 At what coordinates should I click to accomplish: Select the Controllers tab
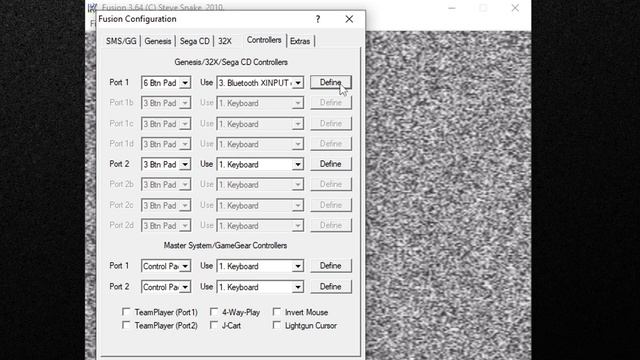[264, 40]
